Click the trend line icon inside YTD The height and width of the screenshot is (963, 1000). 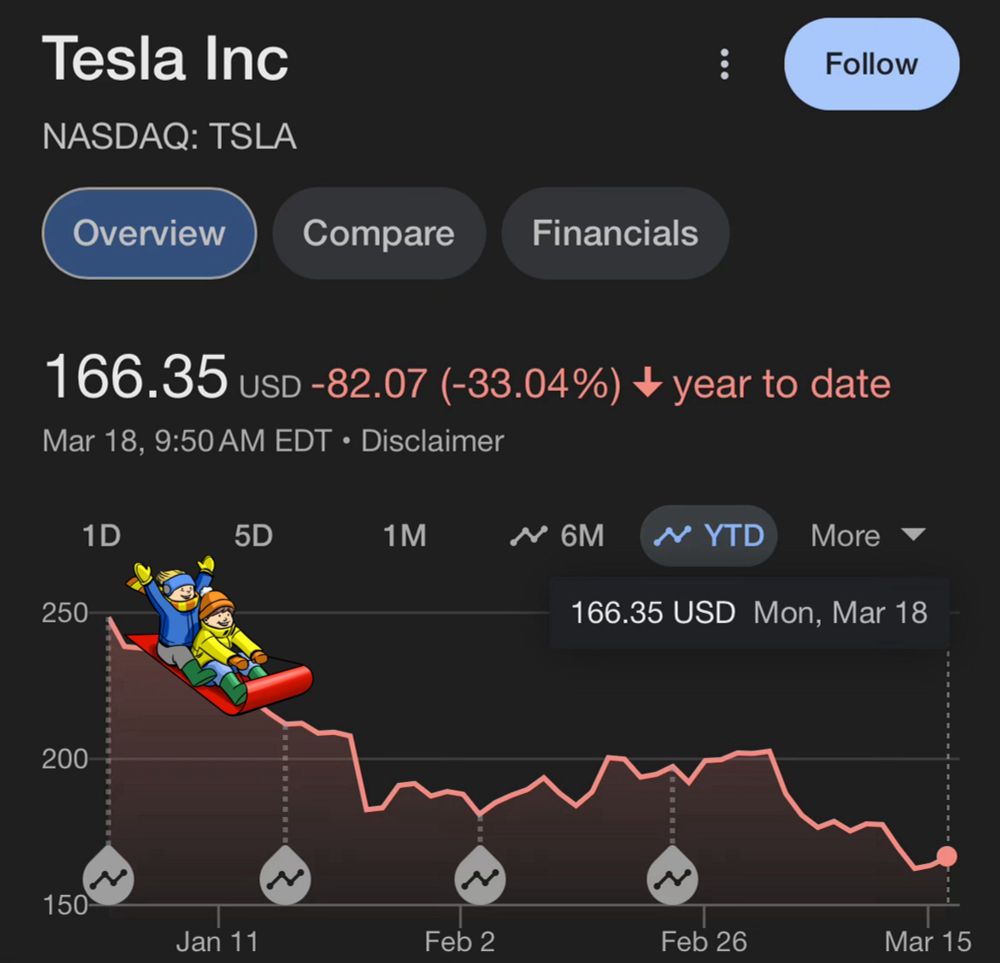click(x=672, y=536)
